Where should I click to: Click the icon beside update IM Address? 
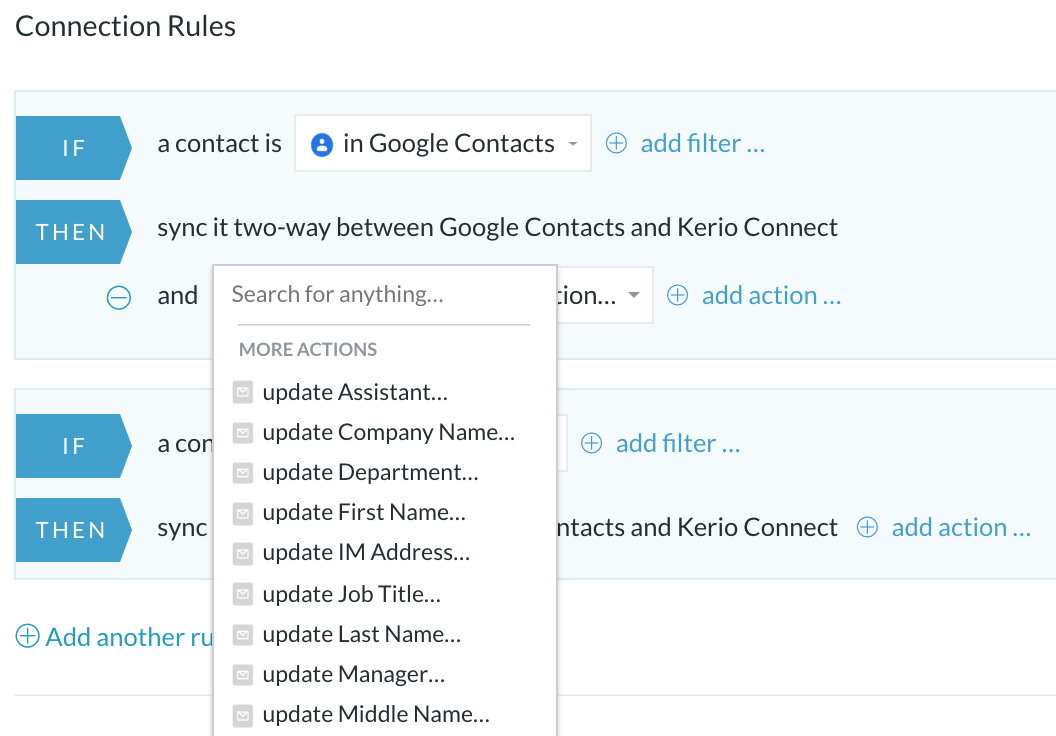pyautogui.click(x=243, y=554)
